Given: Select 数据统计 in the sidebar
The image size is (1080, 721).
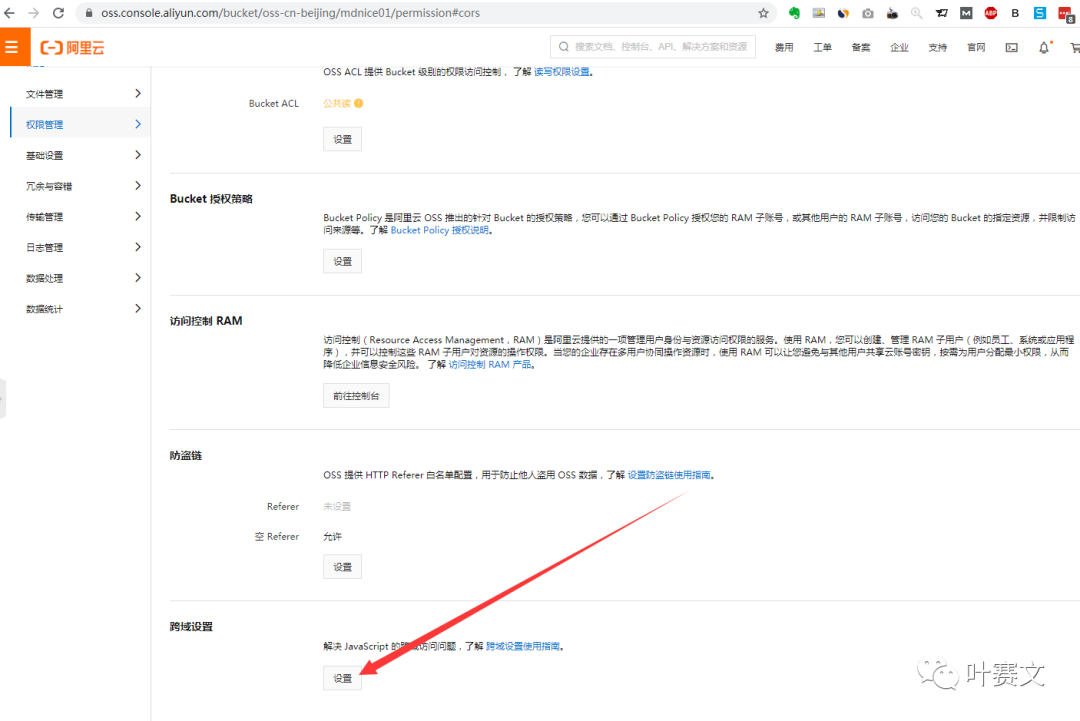Looking at the screenshot, I should click(x=44, y=309).
